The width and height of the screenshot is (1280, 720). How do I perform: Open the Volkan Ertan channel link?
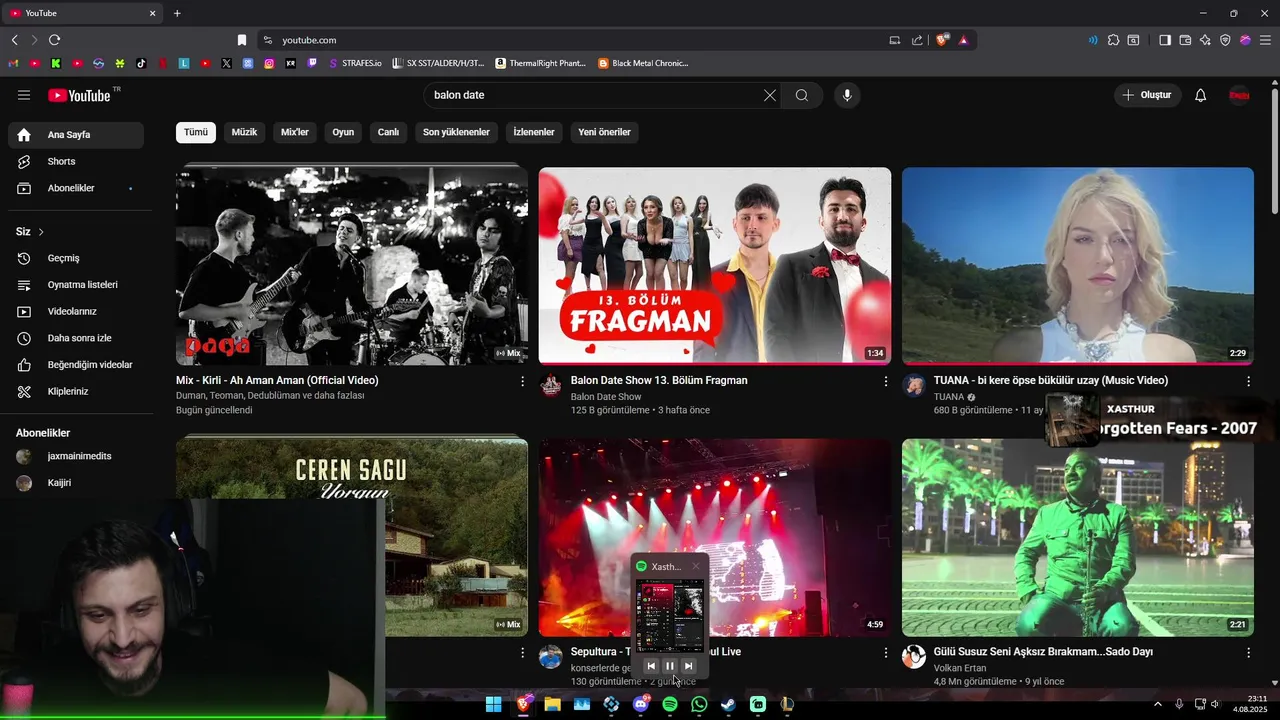[960, 668]
